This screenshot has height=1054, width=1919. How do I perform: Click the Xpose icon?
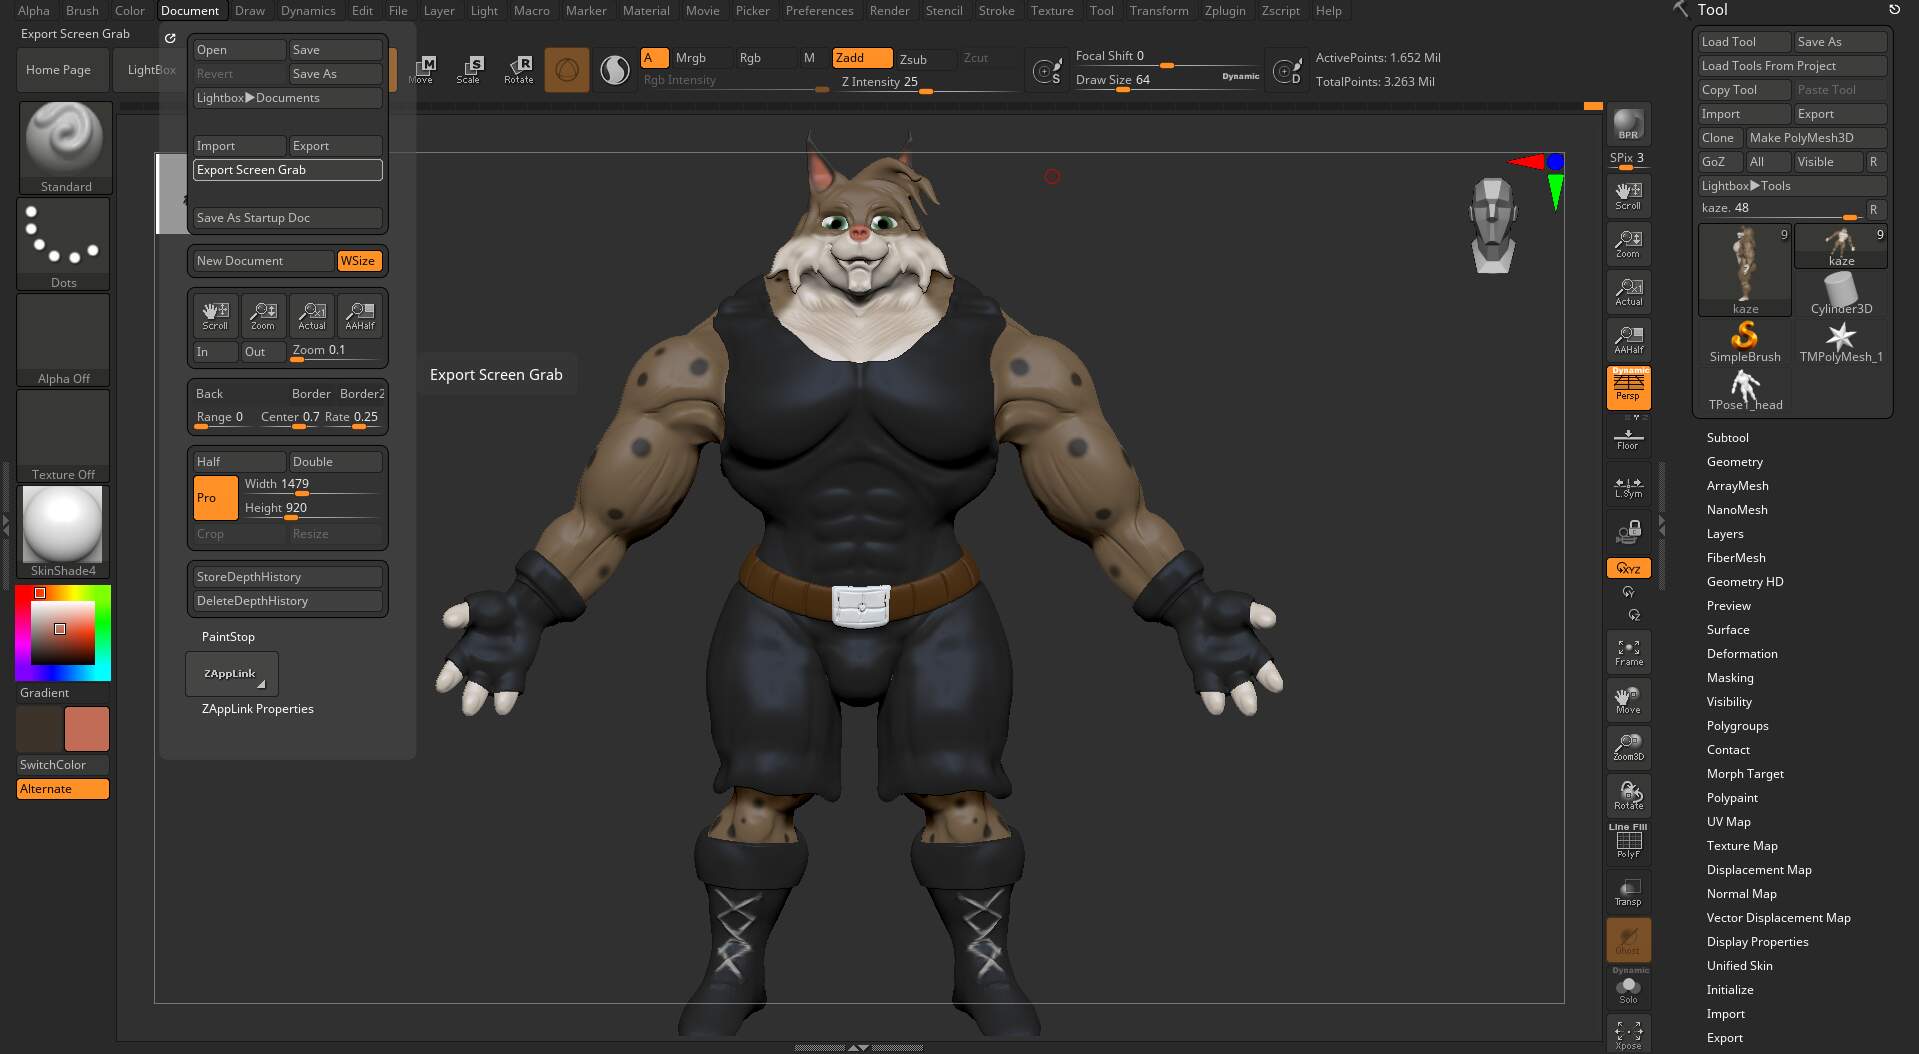[x=1628, y=1034]
